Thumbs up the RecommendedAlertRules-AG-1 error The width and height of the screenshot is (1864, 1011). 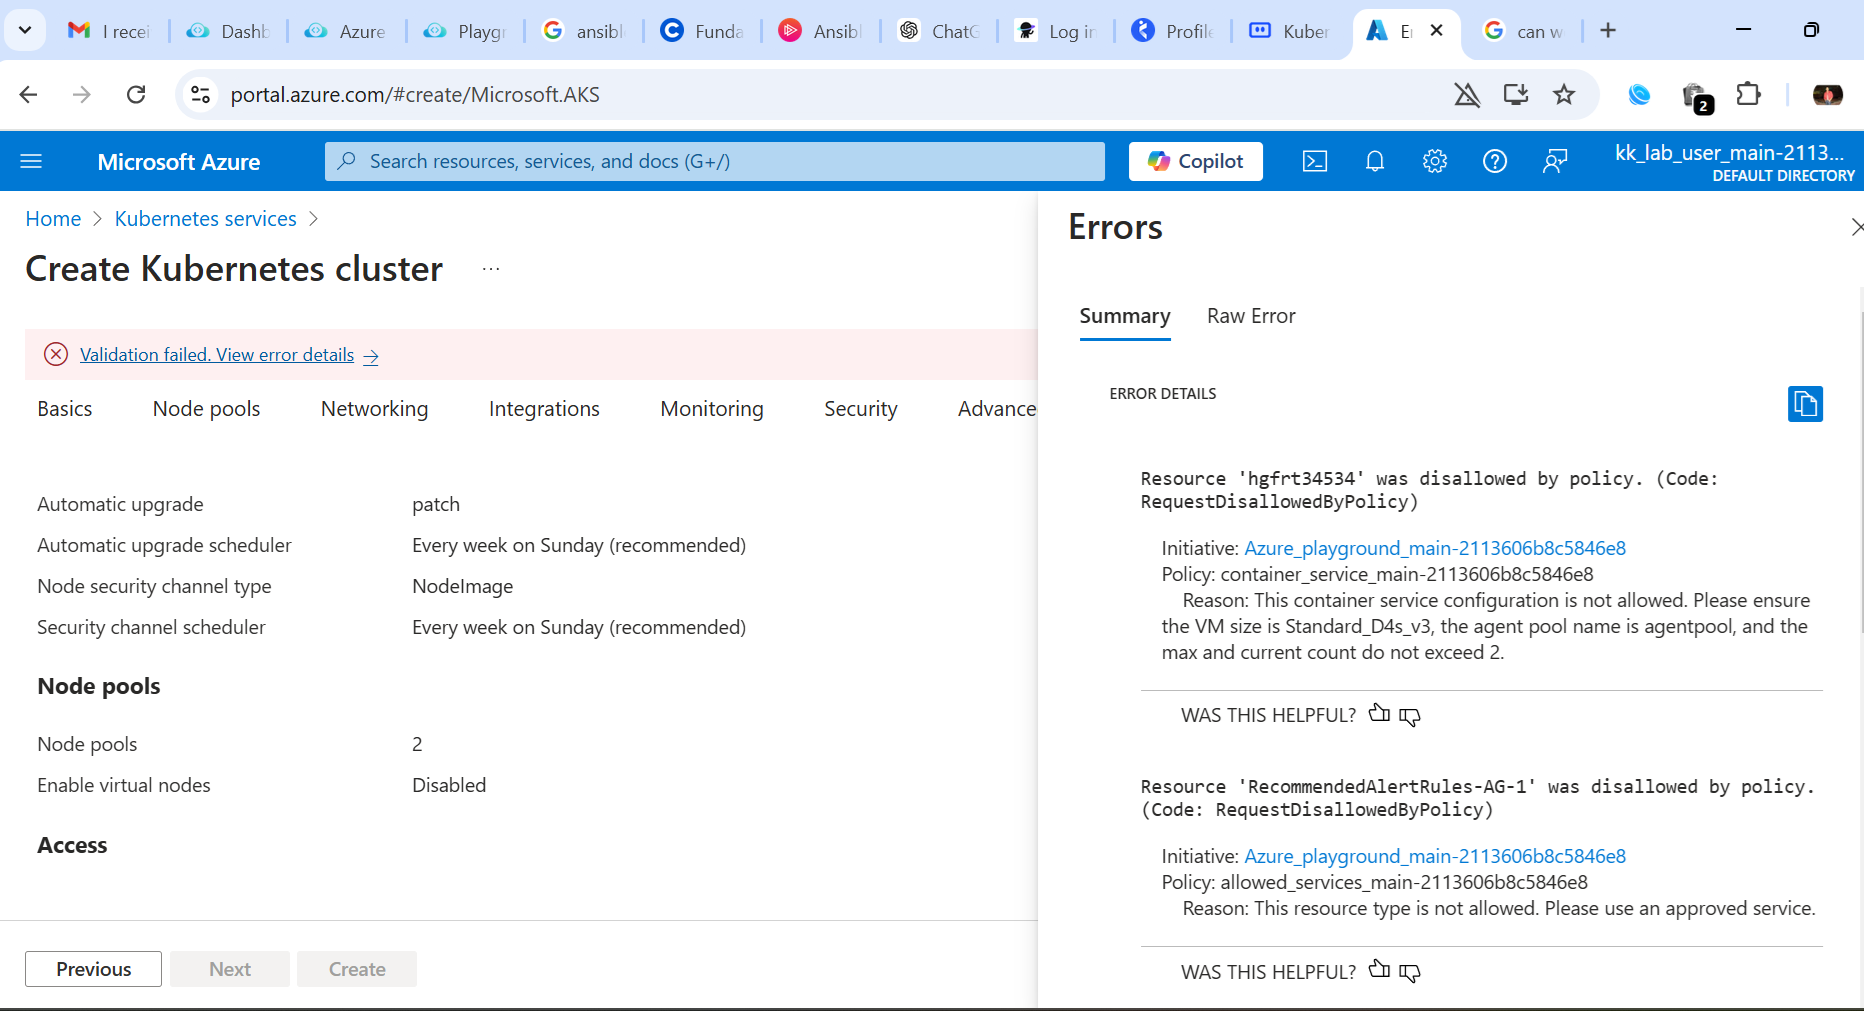tap(1379, 969)
